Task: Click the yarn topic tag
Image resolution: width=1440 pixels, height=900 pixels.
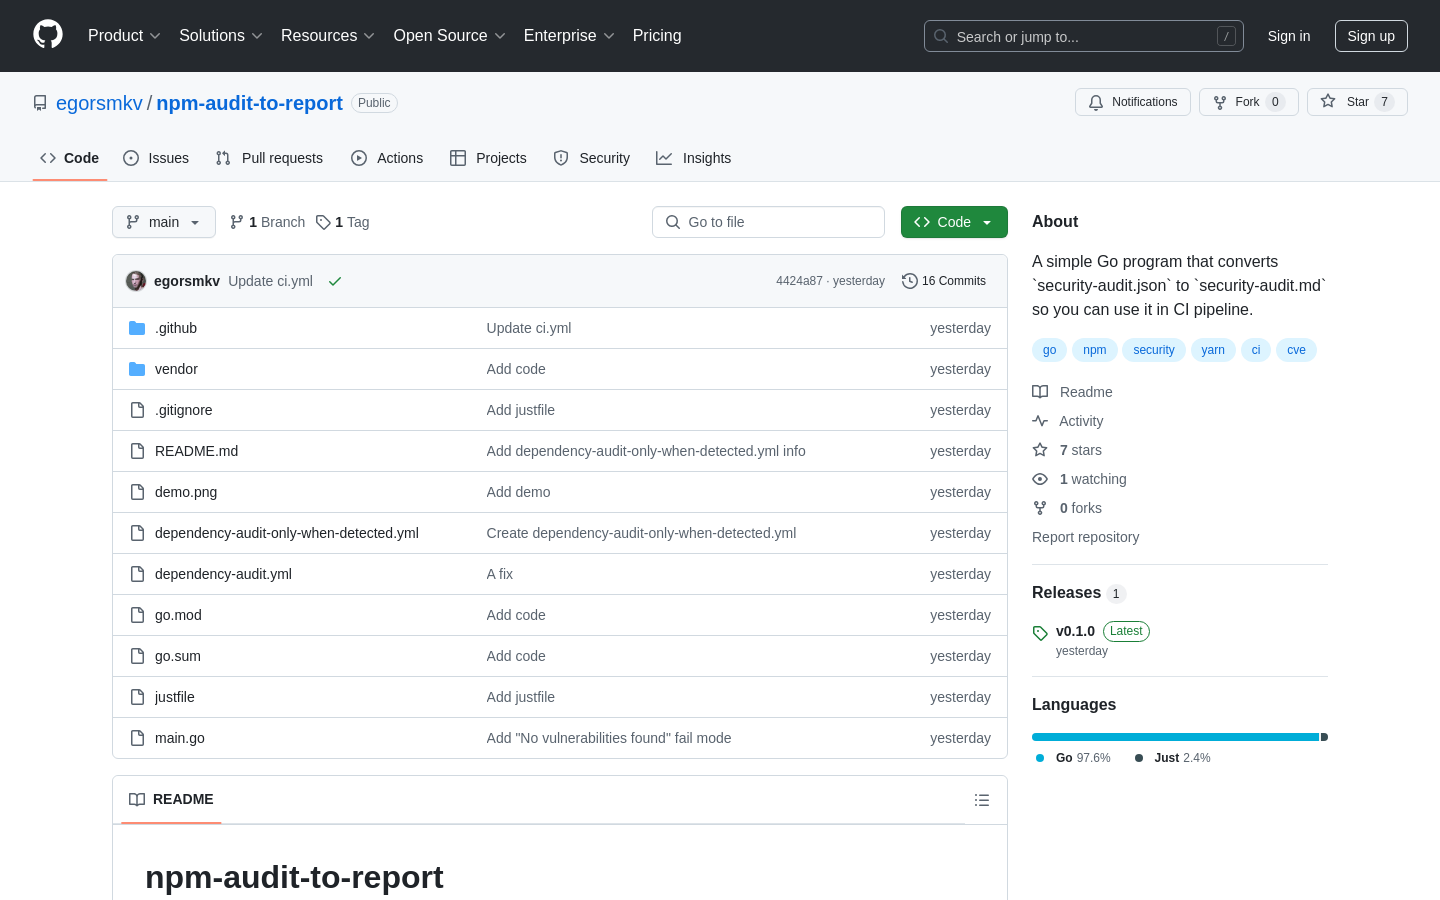Action: point(1213,350)
